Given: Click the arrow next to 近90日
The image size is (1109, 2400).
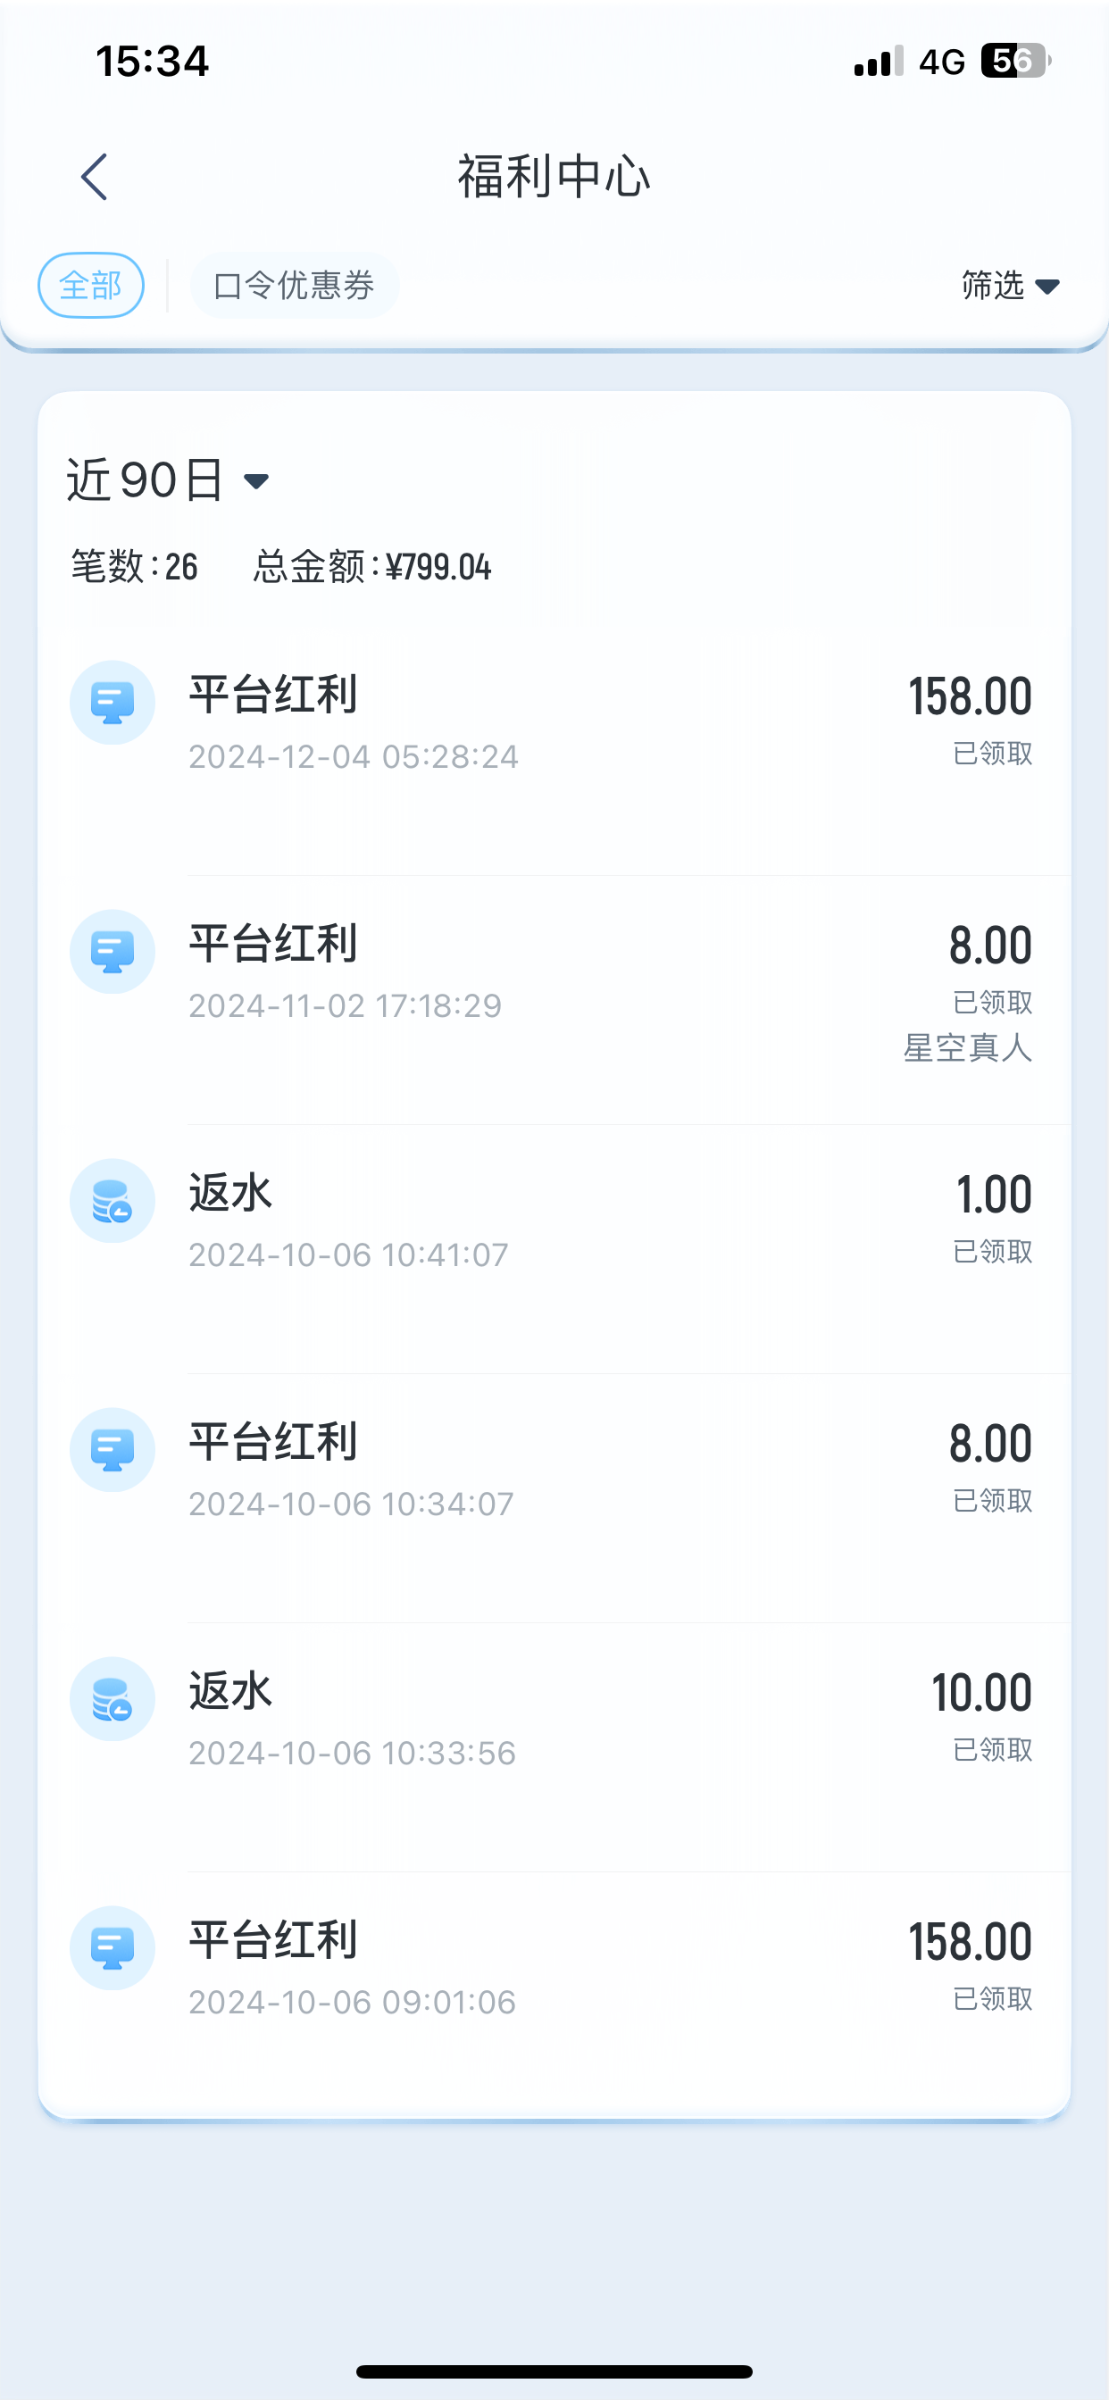Looking at the screenshot, I should (256, 482).
